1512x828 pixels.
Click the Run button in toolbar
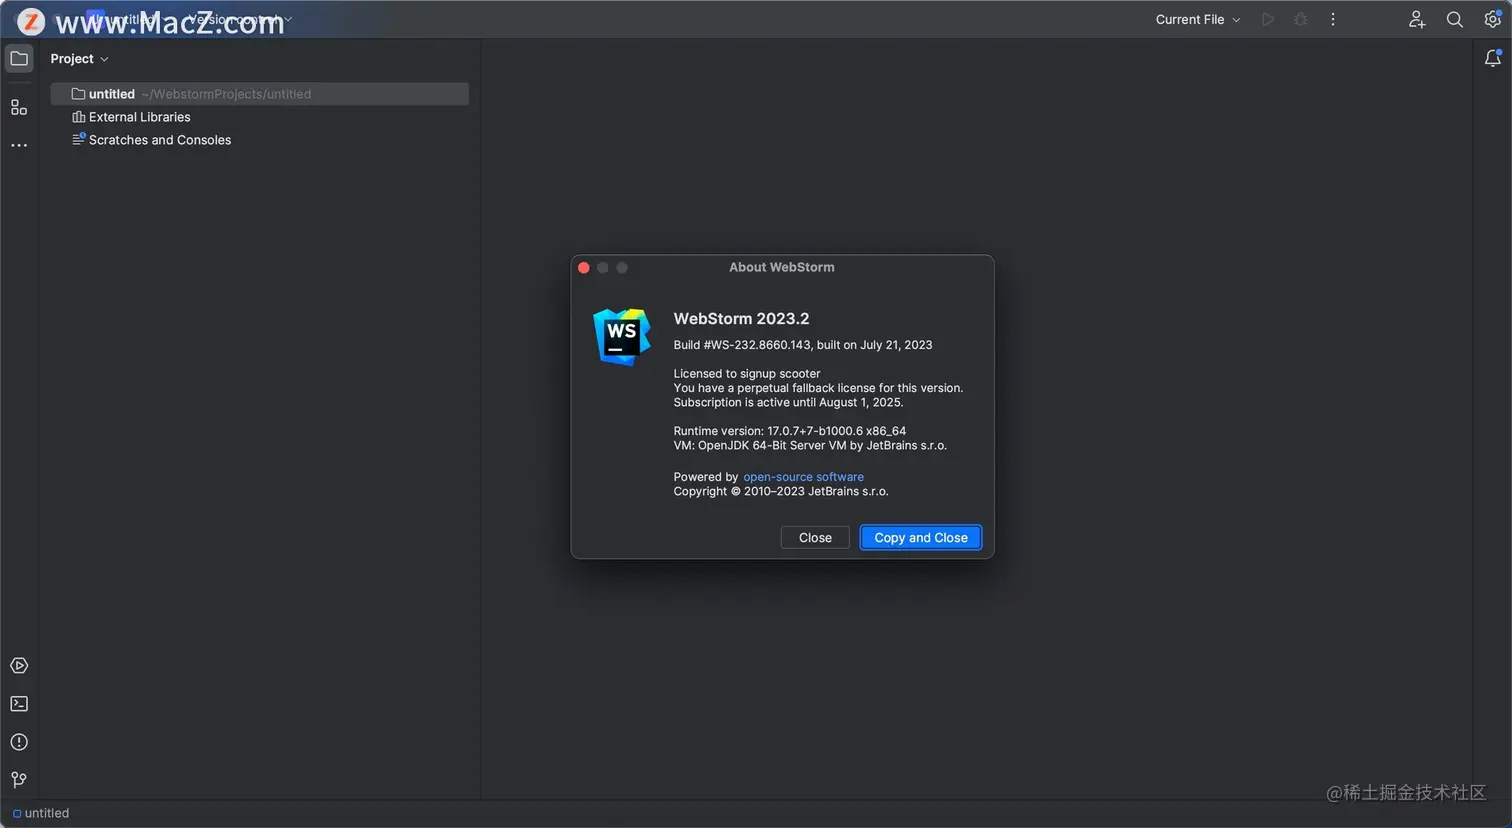1268,19
